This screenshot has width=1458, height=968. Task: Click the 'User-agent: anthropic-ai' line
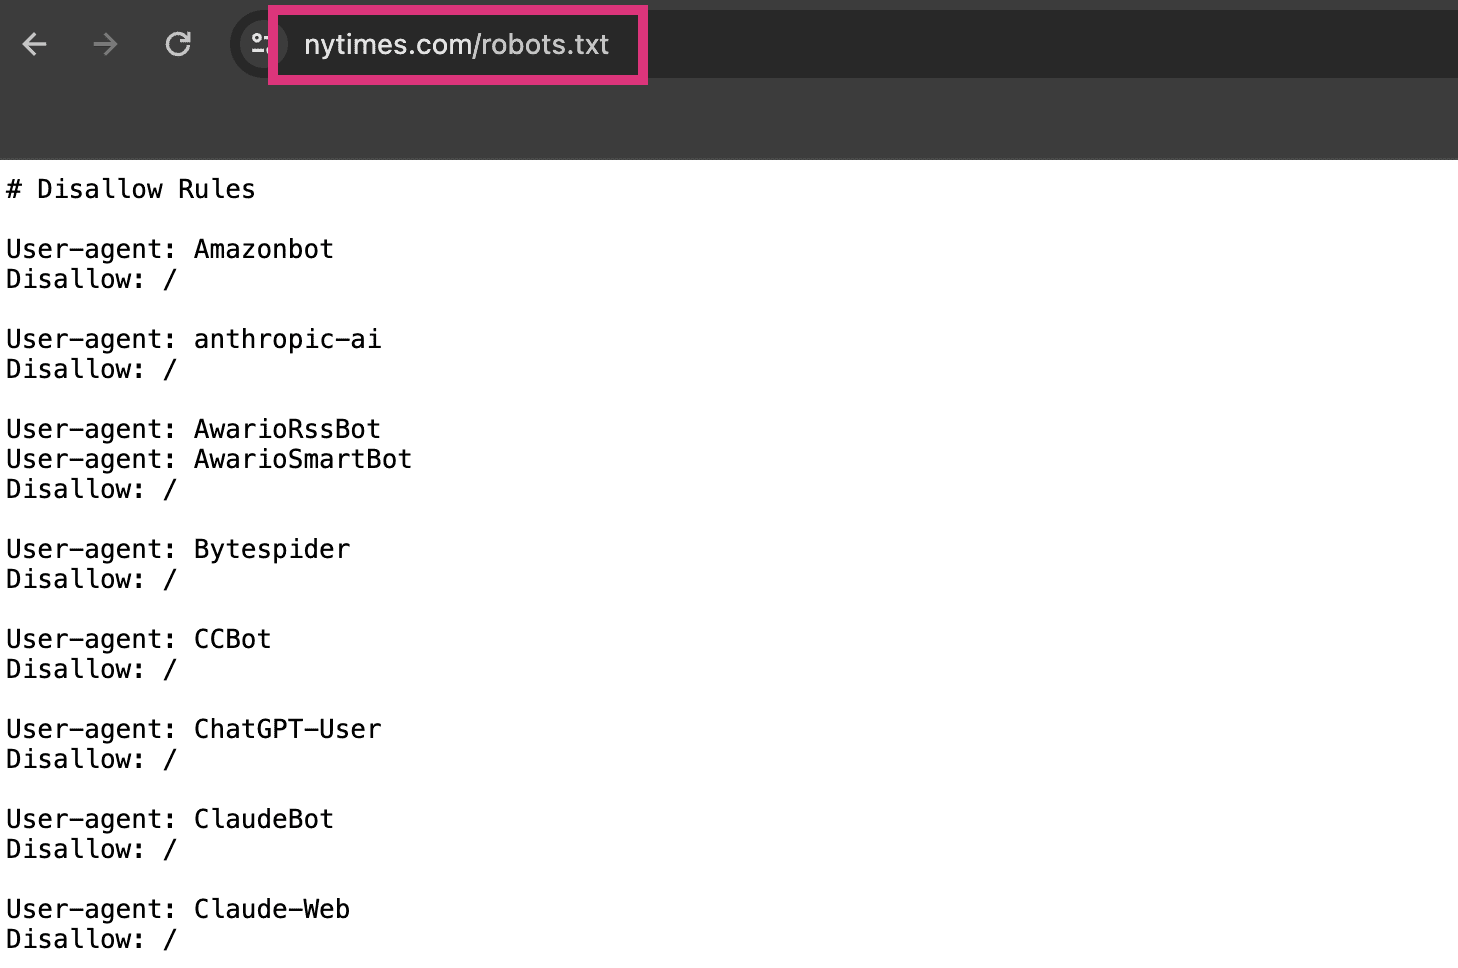point(194,339)
